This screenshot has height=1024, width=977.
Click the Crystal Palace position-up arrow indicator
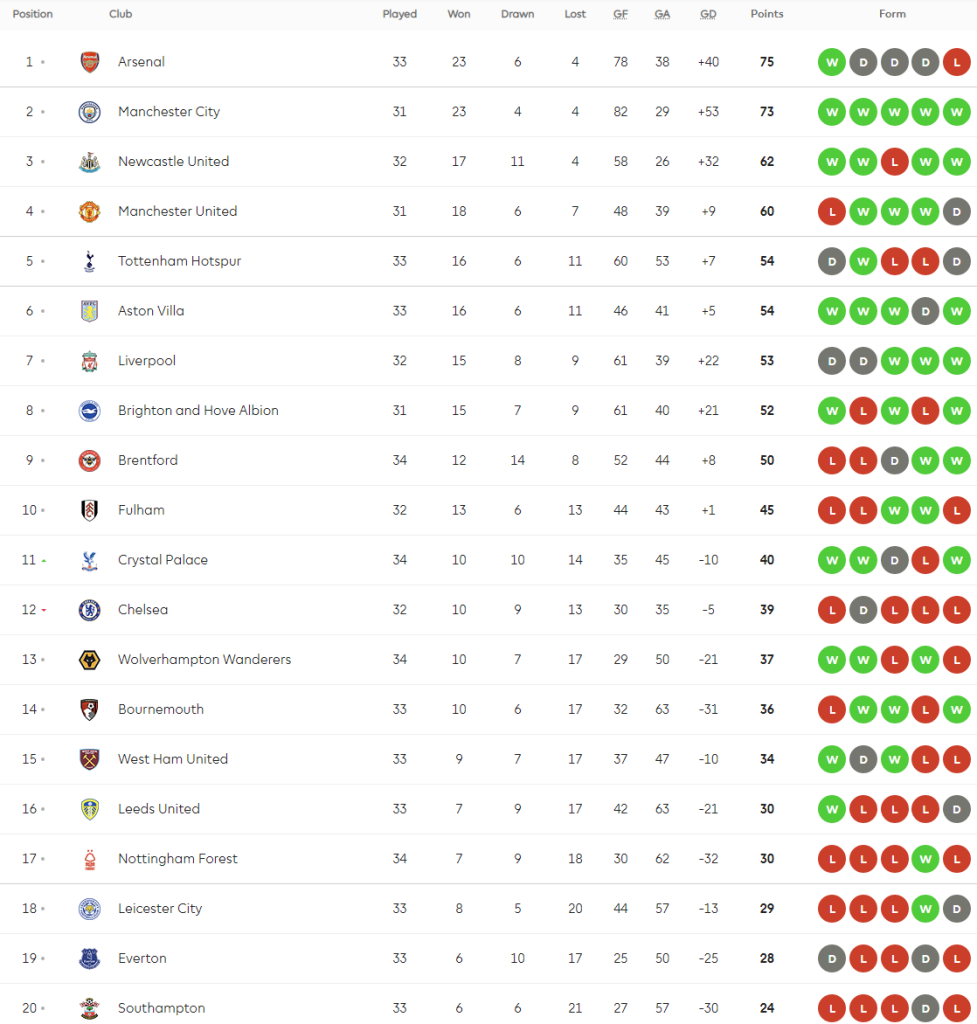tap(43, 560)
